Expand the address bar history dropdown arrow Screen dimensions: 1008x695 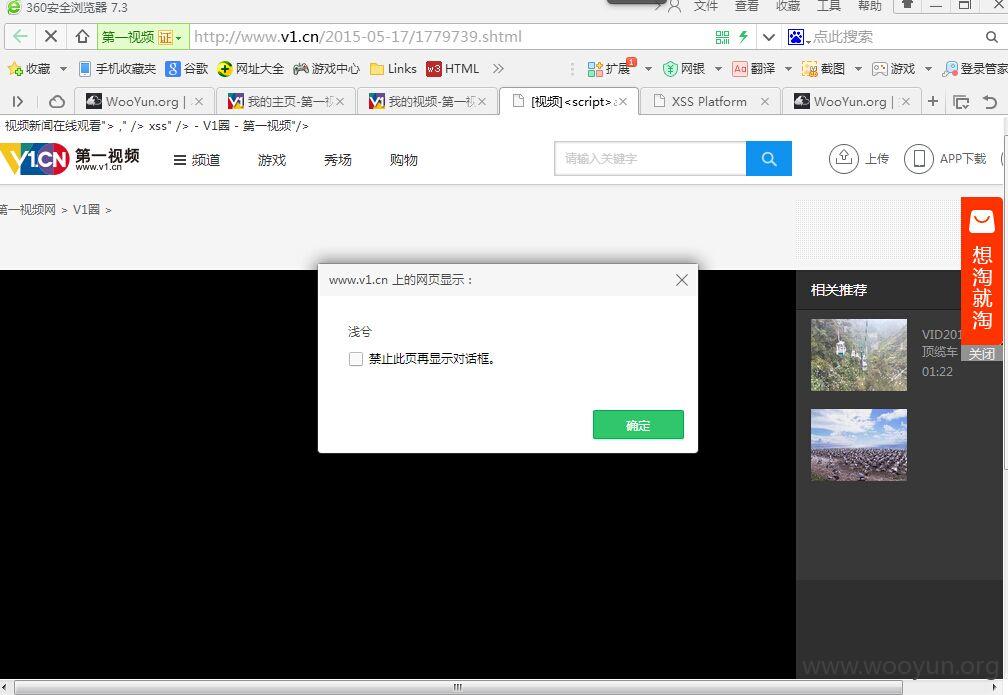(768, 37)
